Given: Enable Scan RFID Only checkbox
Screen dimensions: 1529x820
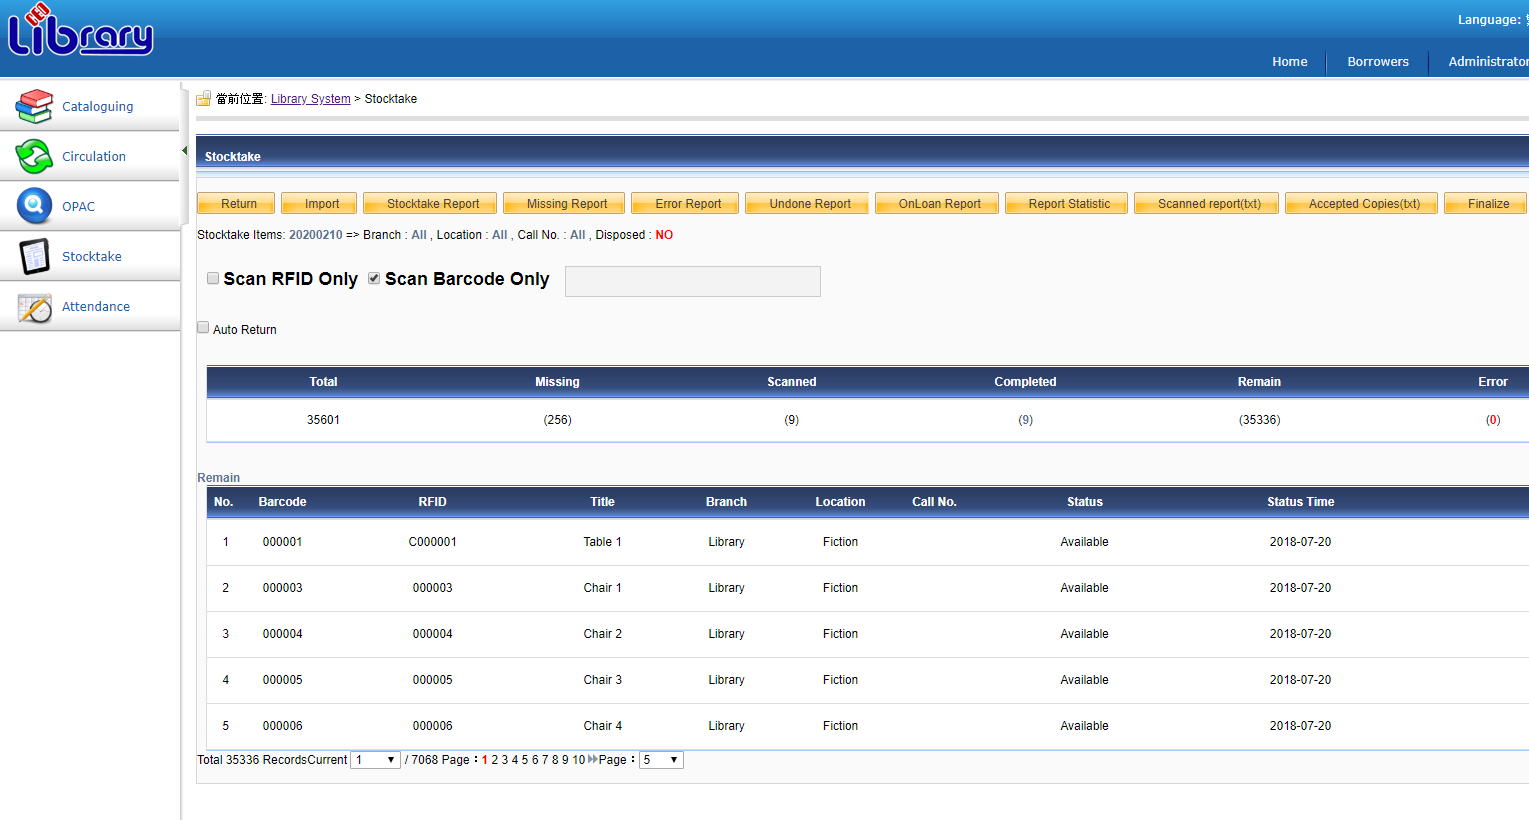Looking at the screenshot, I should (213, 278).
